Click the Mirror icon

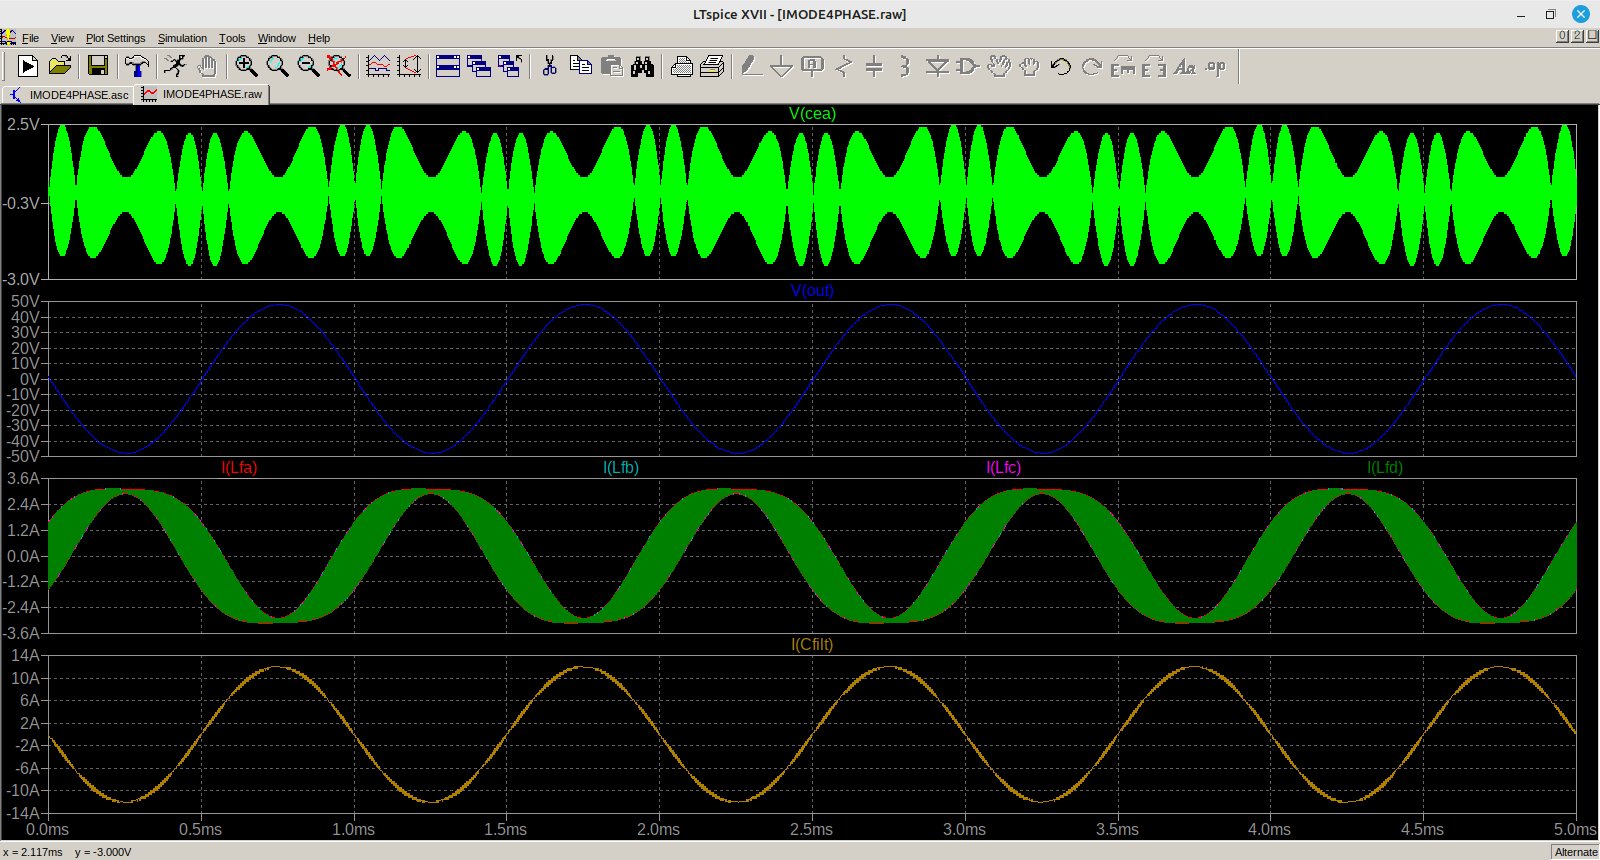[x=1154, y=66]
